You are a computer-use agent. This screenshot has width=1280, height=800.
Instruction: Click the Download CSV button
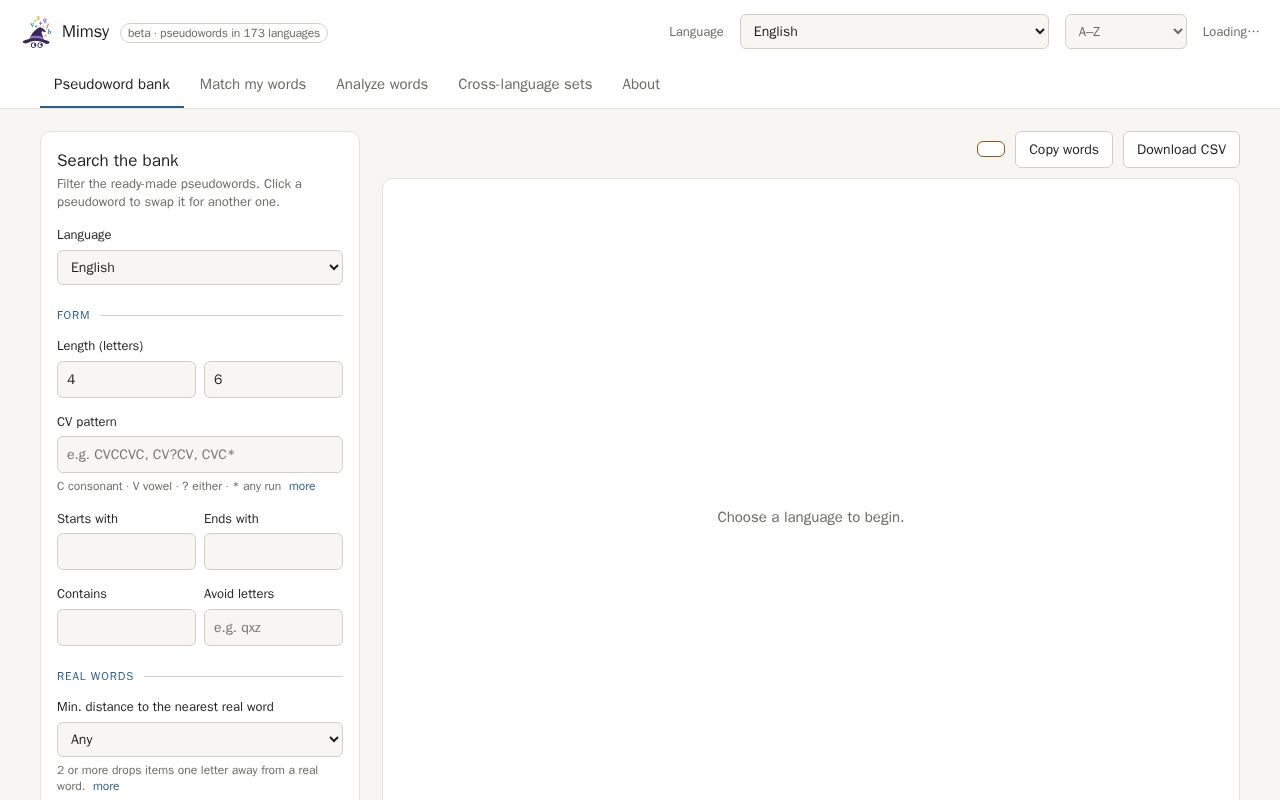[1181, 150]
